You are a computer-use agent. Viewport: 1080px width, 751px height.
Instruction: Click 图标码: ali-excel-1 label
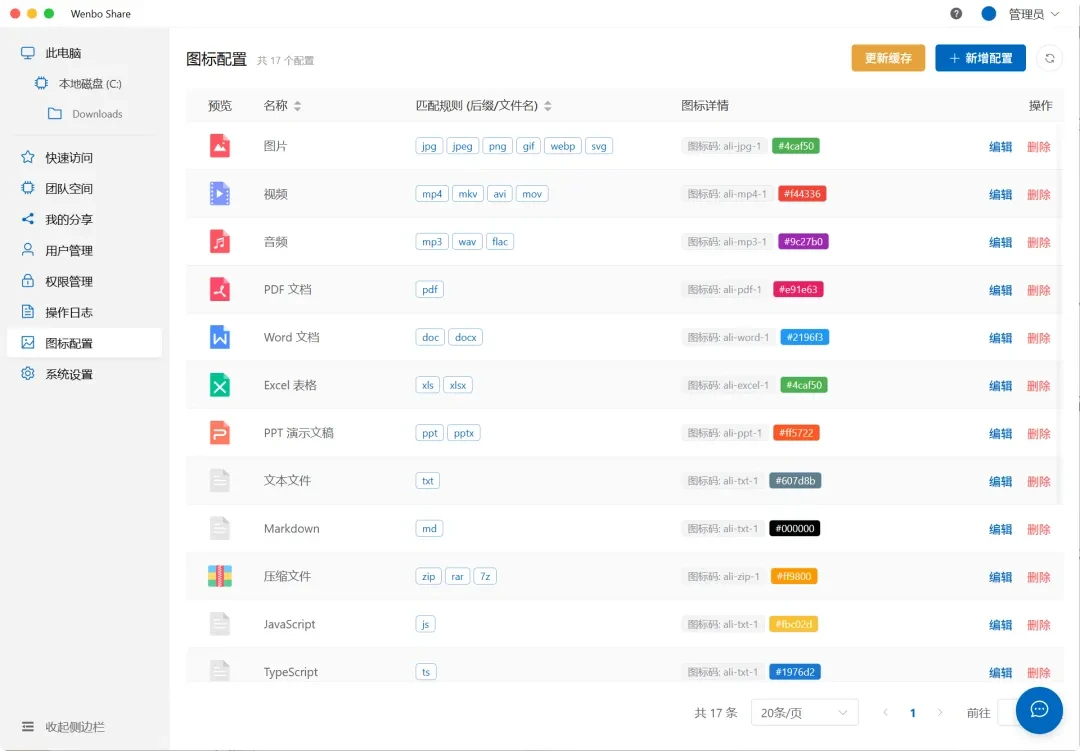(x=728, y=385)
